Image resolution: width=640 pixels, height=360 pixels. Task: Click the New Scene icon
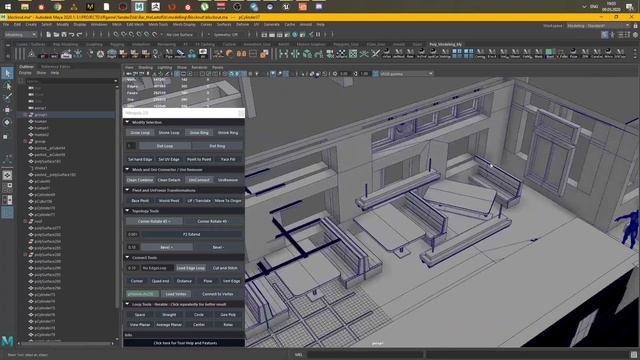tap(49, 35)
